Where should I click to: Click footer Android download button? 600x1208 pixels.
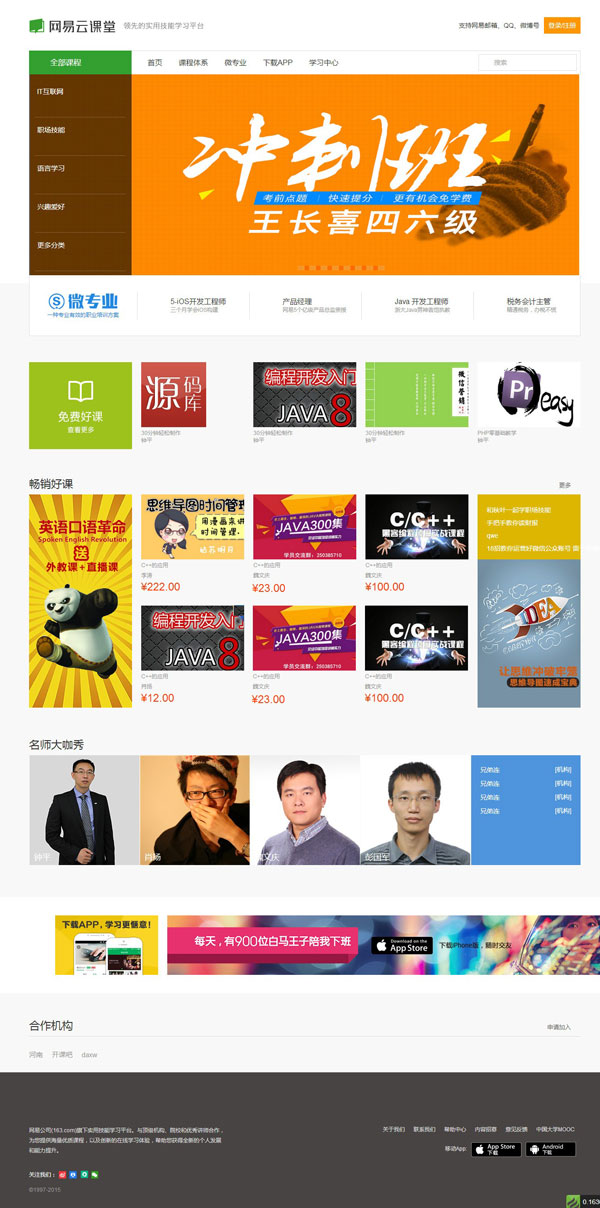551,1149
